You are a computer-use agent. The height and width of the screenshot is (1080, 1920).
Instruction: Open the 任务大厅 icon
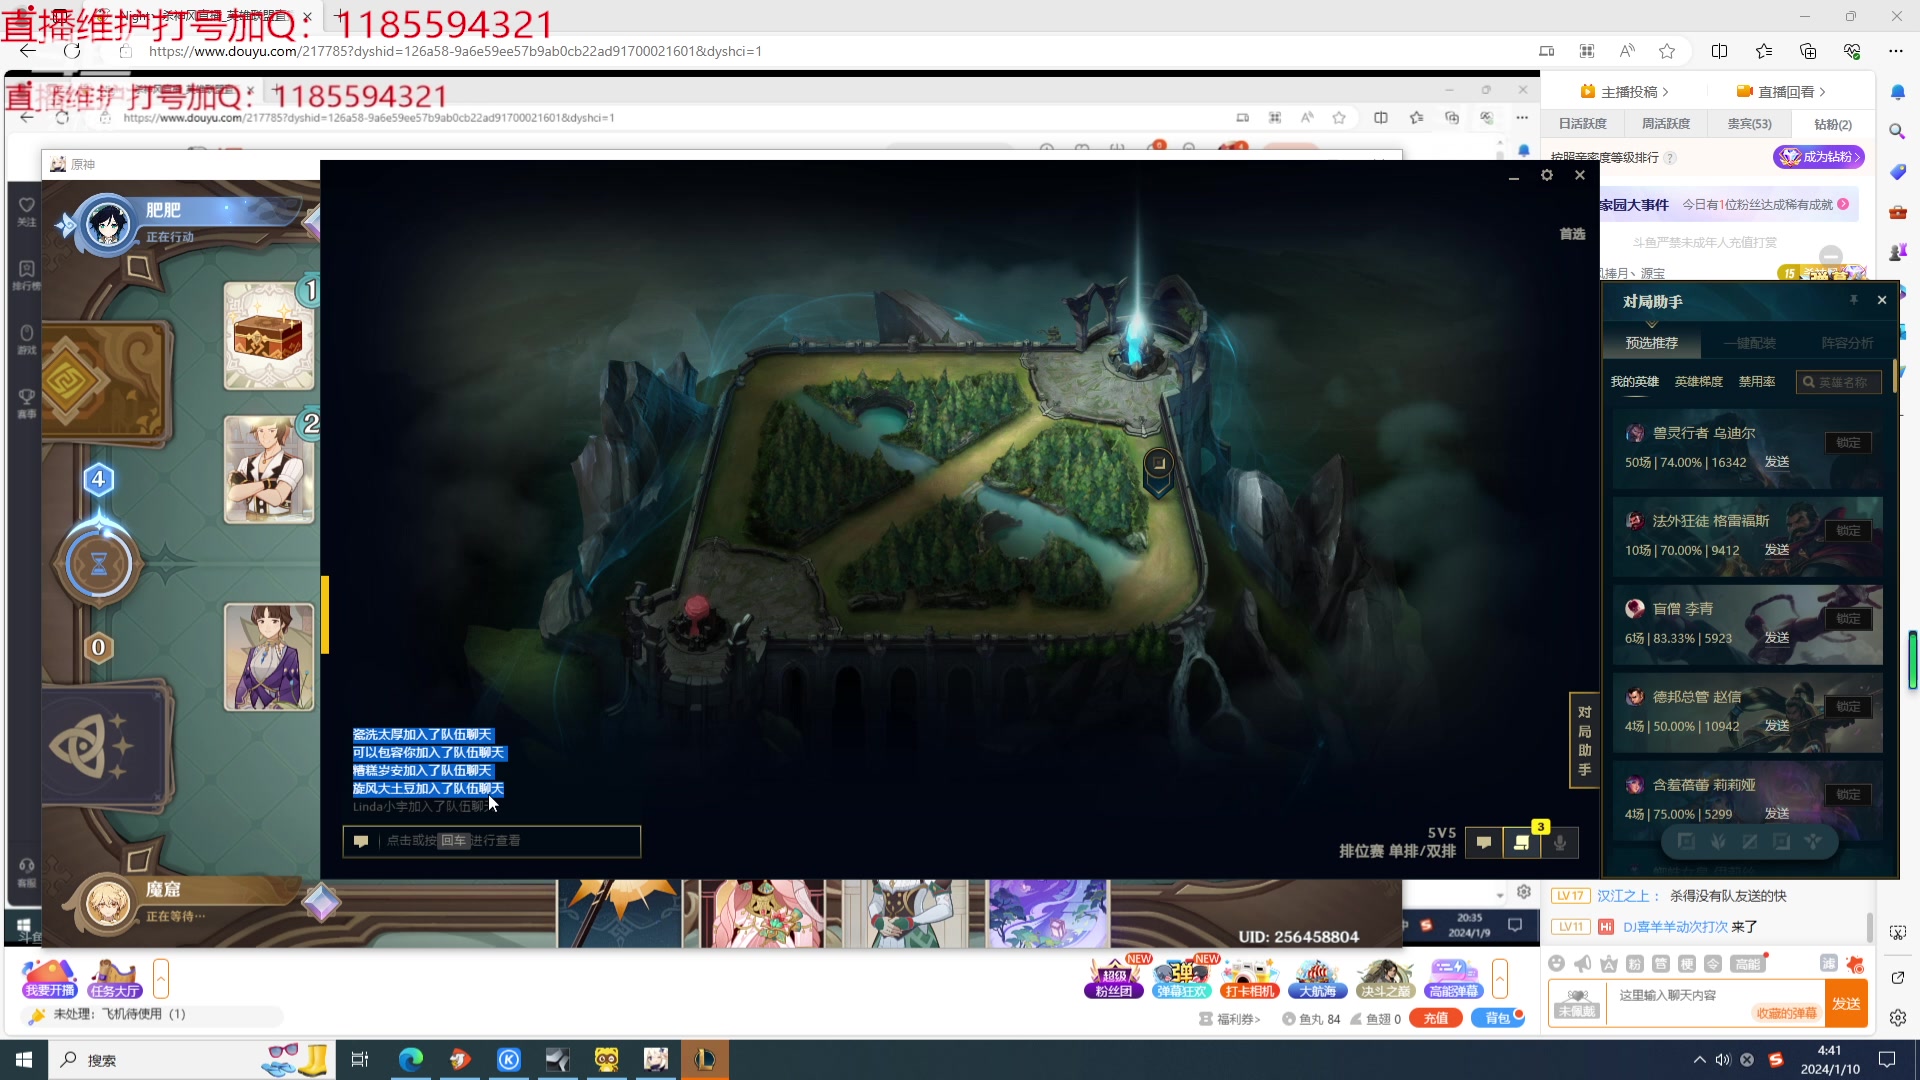115,978
